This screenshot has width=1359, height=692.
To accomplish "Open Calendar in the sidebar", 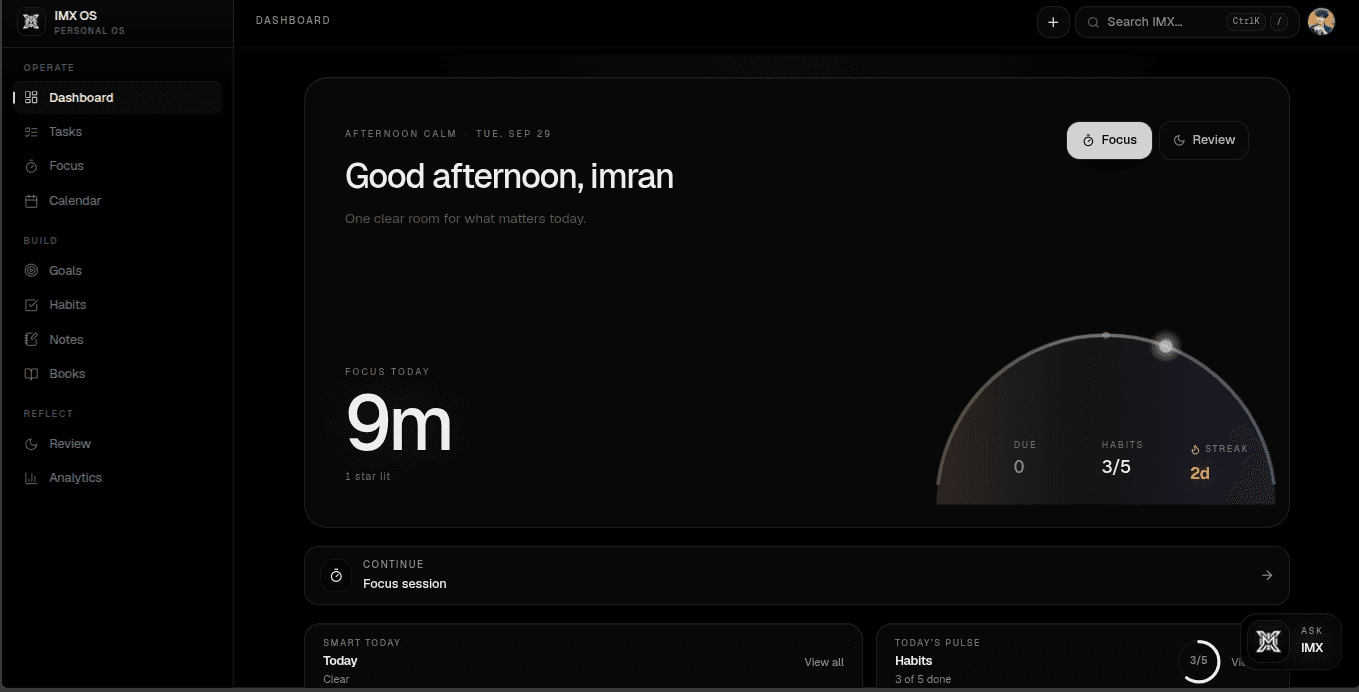I will [x=118, y=201].
